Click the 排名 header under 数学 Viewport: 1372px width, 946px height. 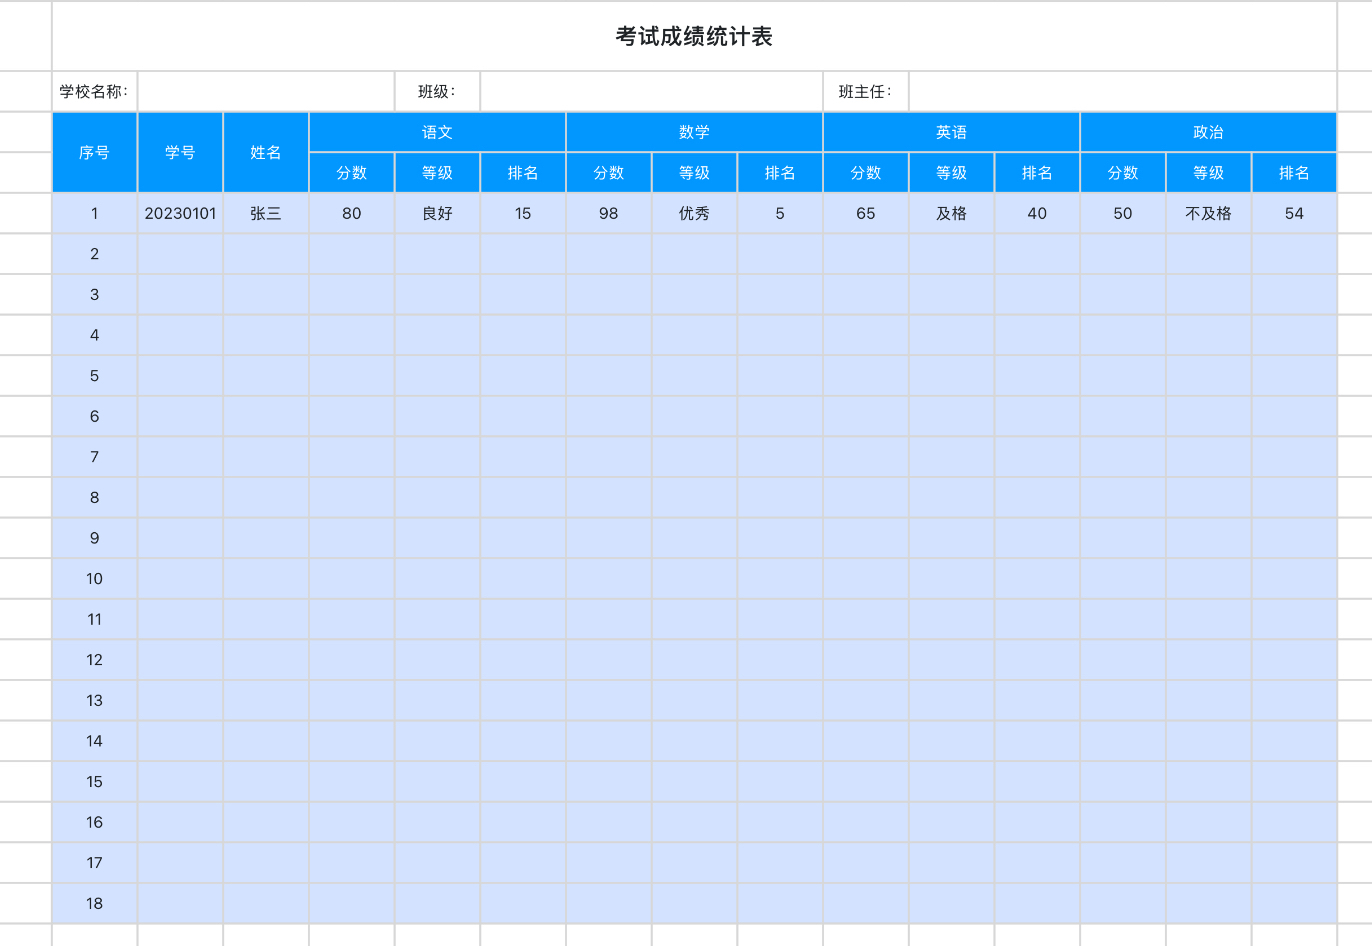coord(780,172)
